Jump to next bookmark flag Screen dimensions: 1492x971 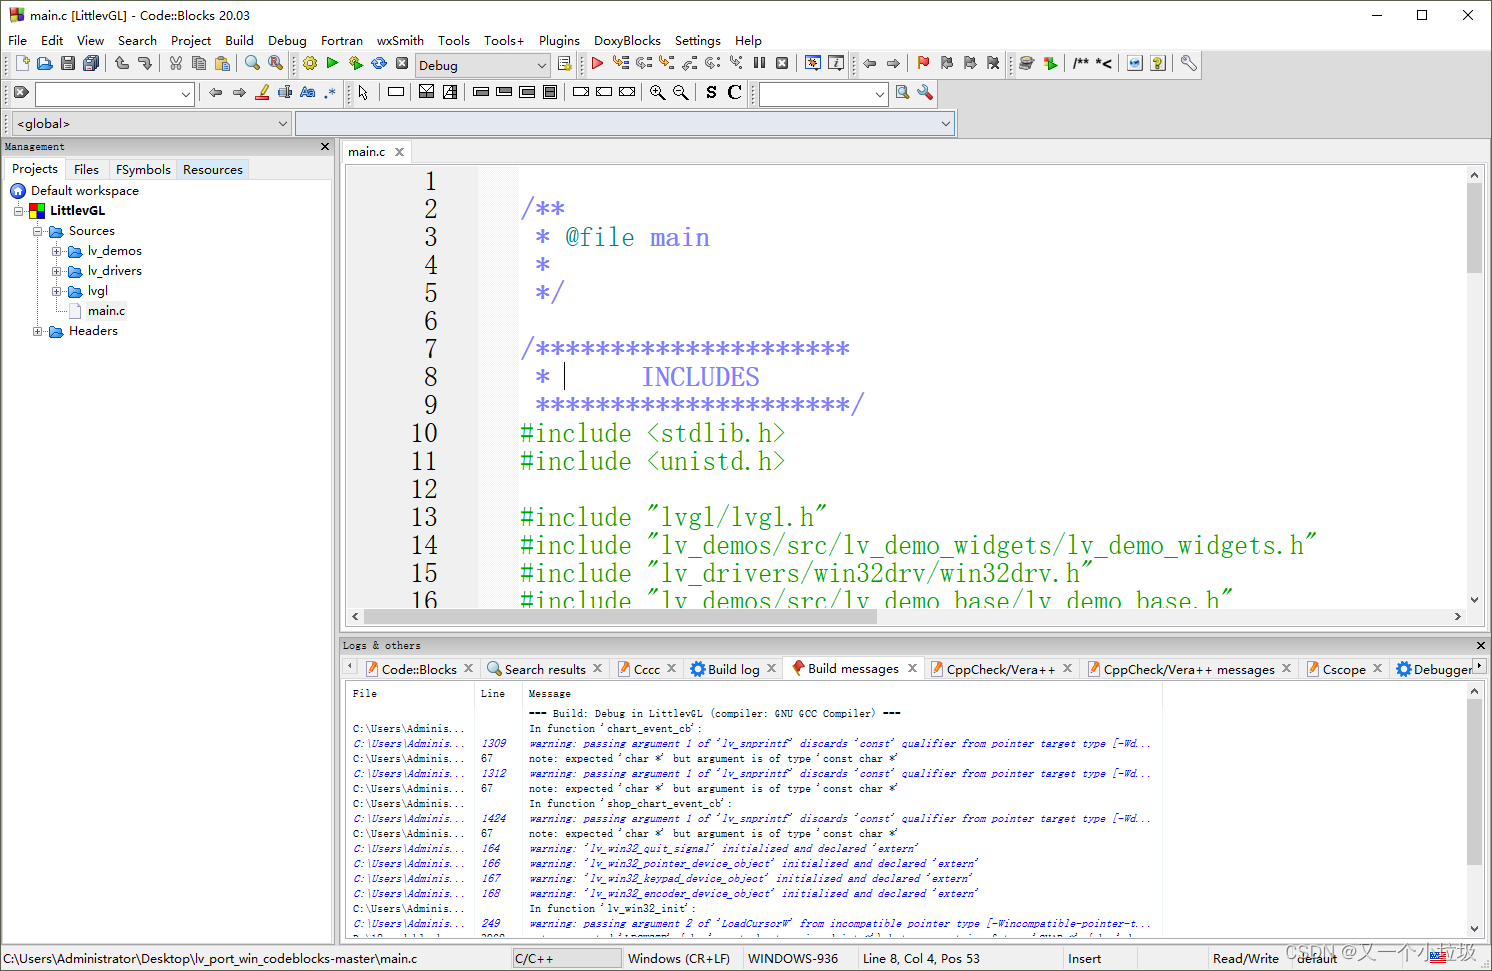(x=970, y=63)
